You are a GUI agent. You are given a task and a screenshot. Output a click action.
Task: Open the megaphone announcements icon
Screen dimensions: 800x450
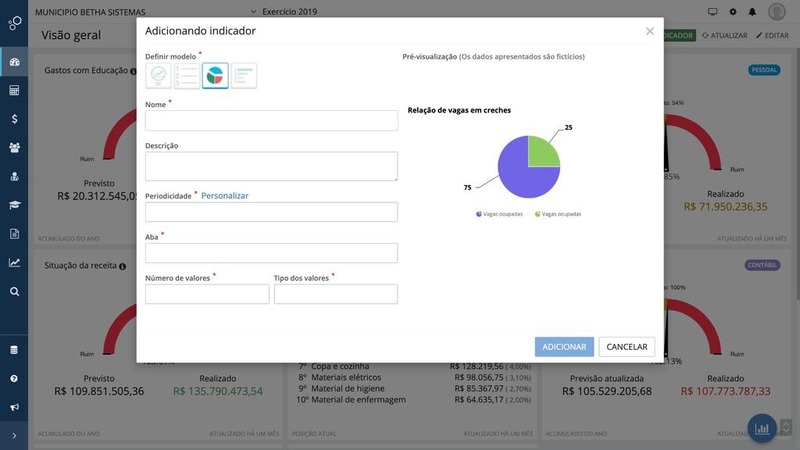click(14, 407)
